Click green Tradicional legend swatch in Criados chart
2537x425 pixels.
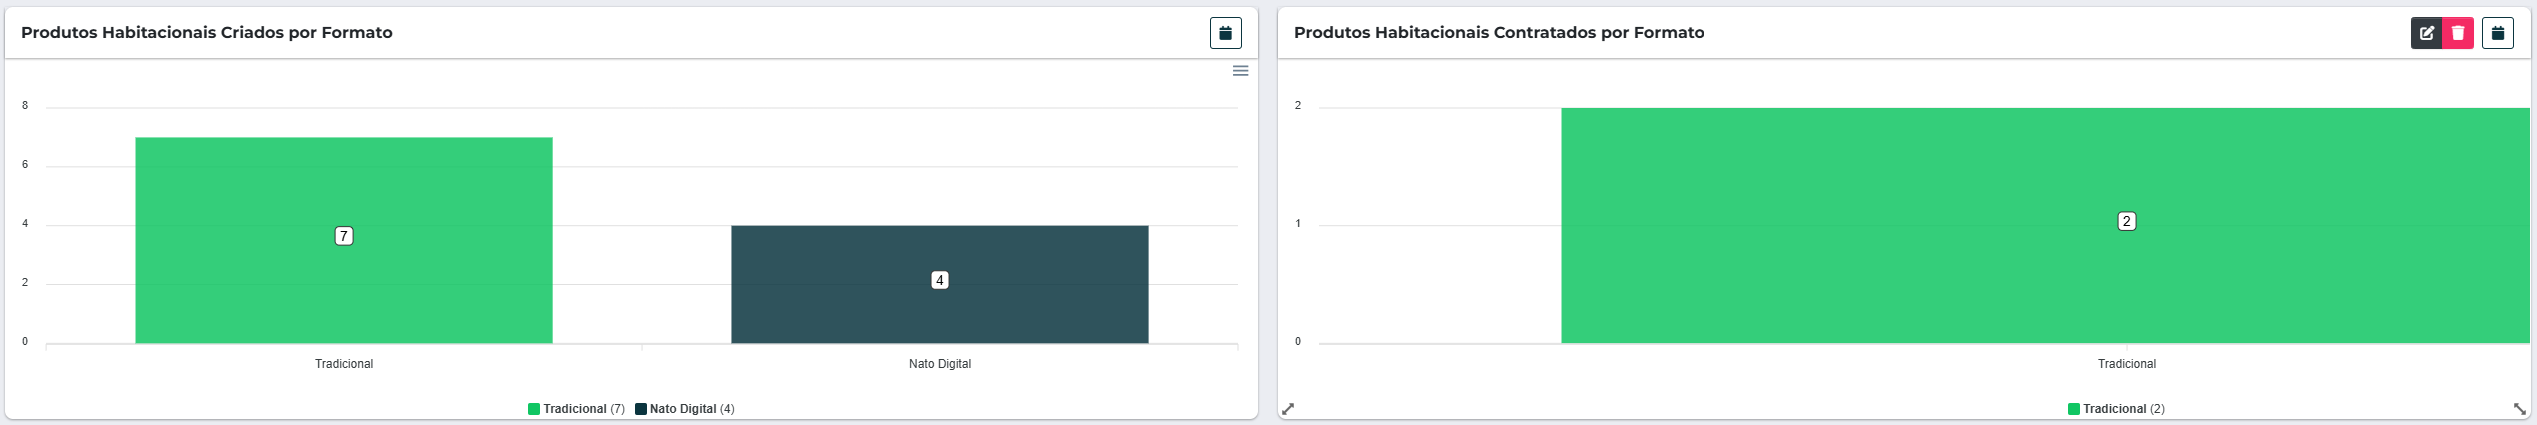pos(534,409)
